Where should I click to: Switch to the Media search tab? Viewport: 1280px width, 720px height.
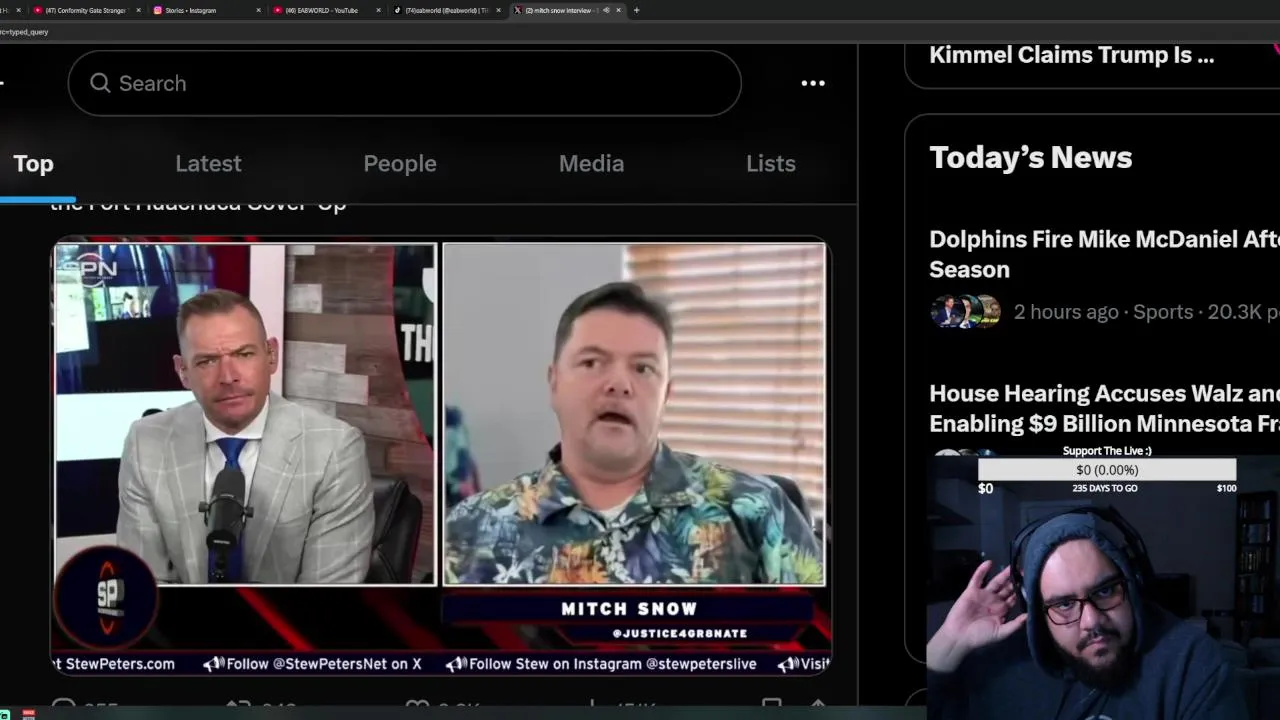tap(591, 163)
